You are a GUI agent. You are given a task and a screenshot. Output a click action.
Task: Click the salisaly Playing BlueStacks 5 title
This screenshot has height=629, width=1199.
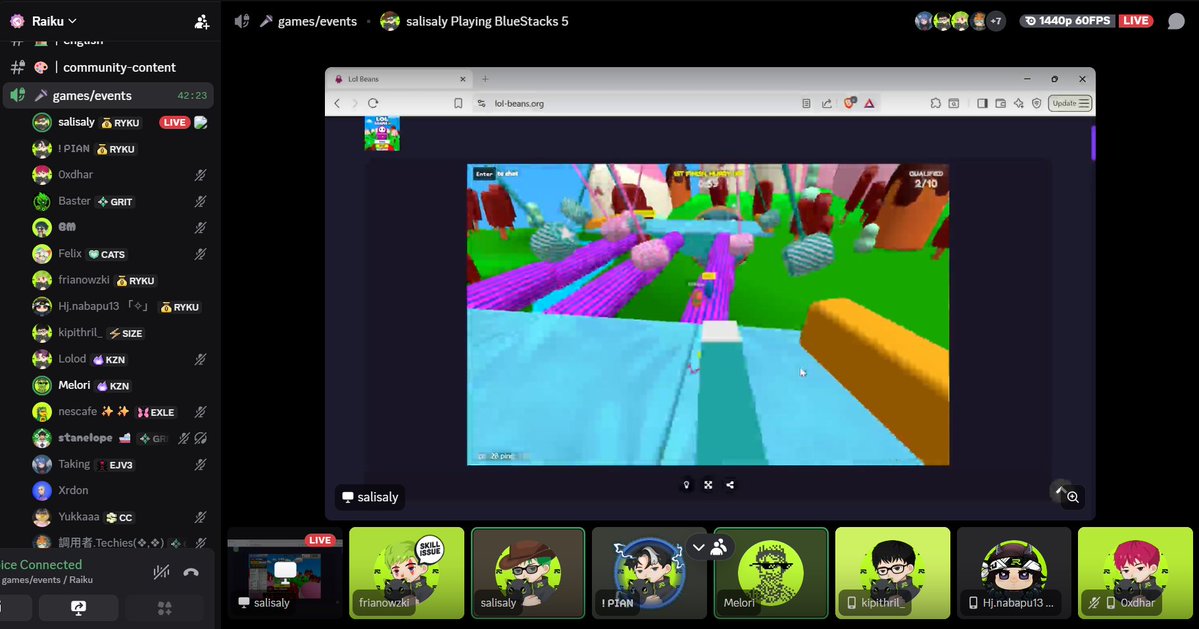487,21
